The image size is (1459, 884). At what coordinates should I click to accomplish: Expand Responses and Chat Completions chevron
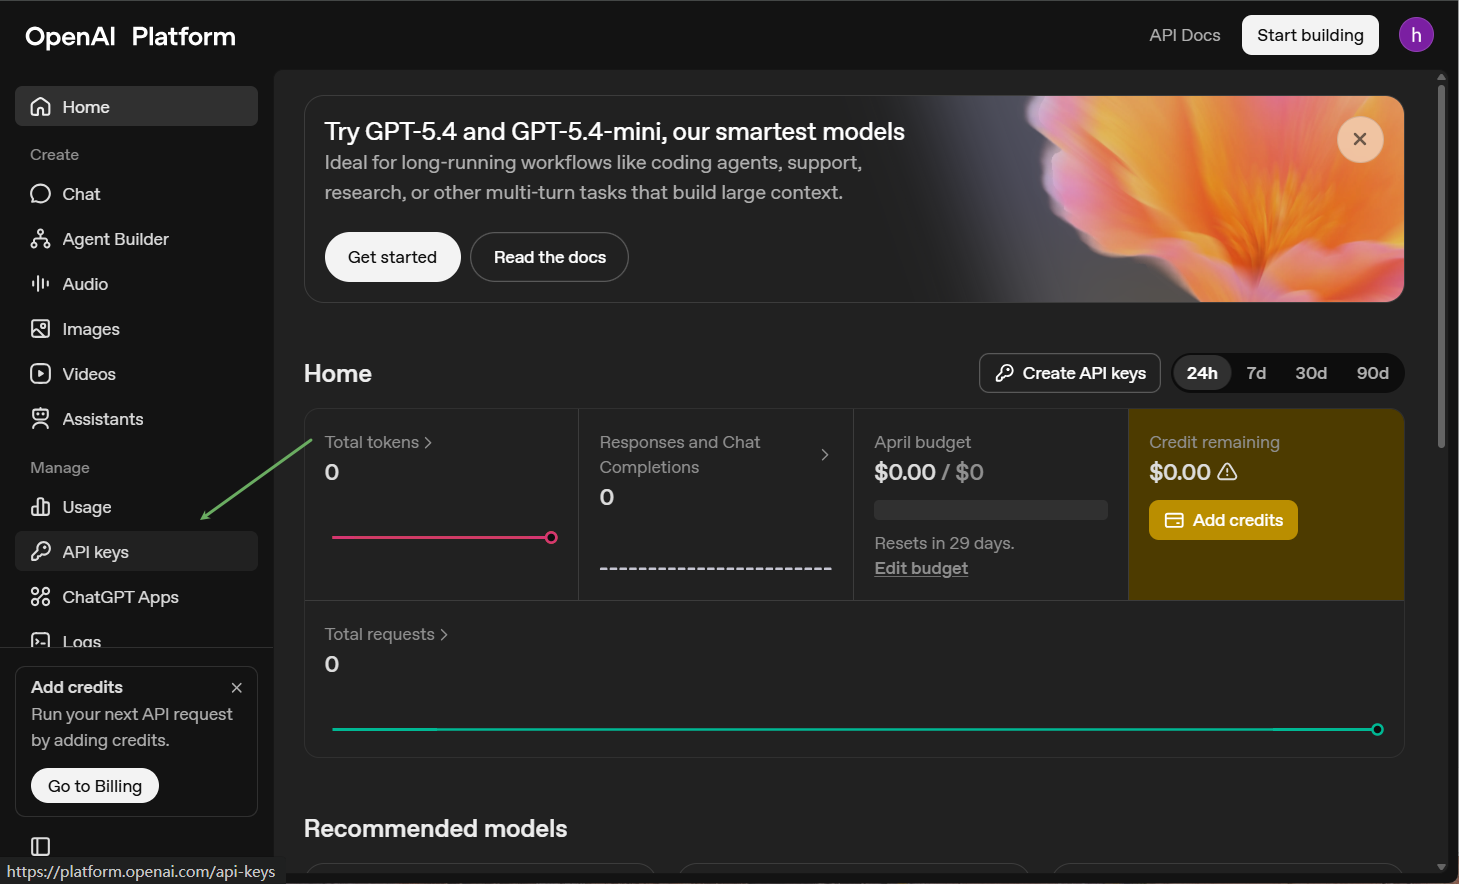(x=825, y=455)
